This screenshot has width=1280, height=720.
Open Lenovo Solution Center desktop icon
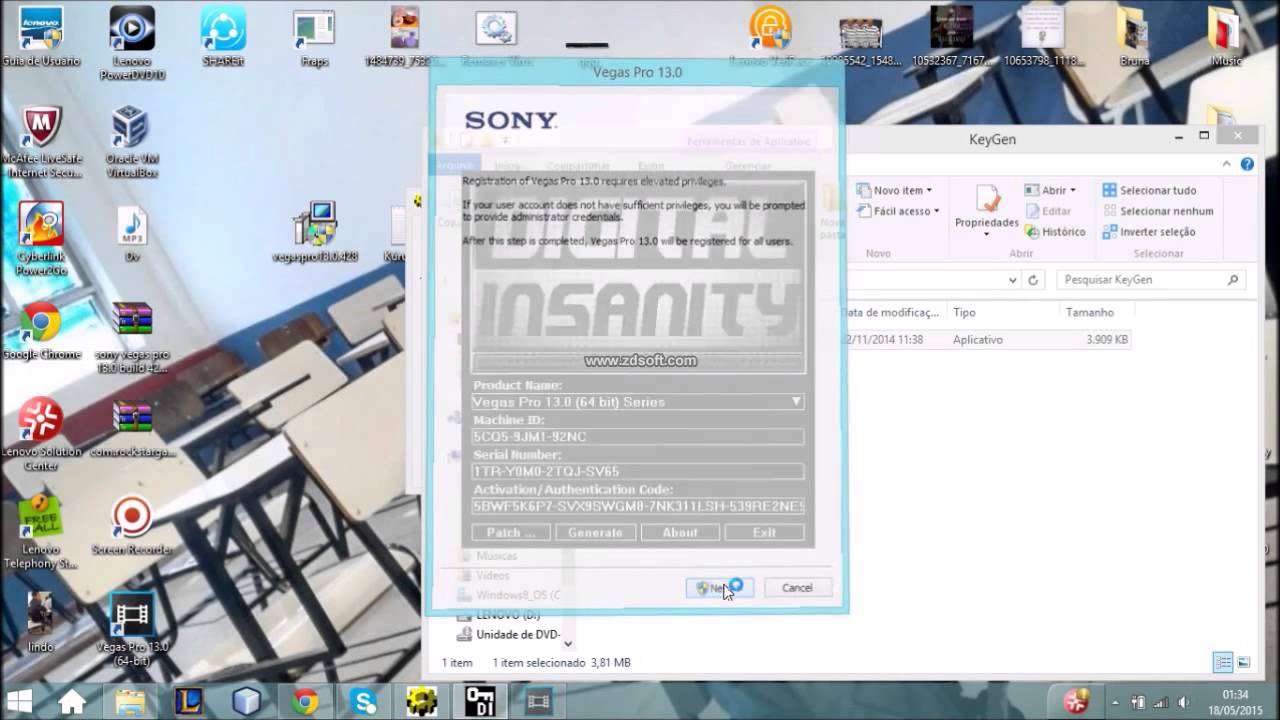41,434
